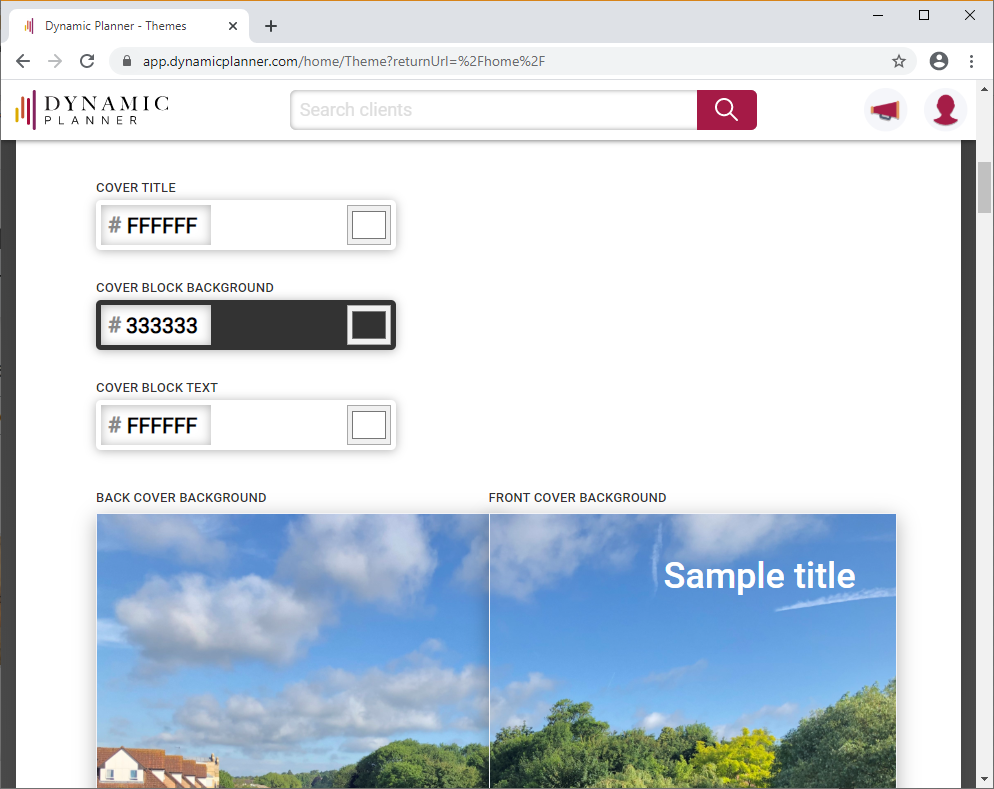Click the Dynamic Planner logo
This screenshot has height=789, width=994.
pos(93,110)
